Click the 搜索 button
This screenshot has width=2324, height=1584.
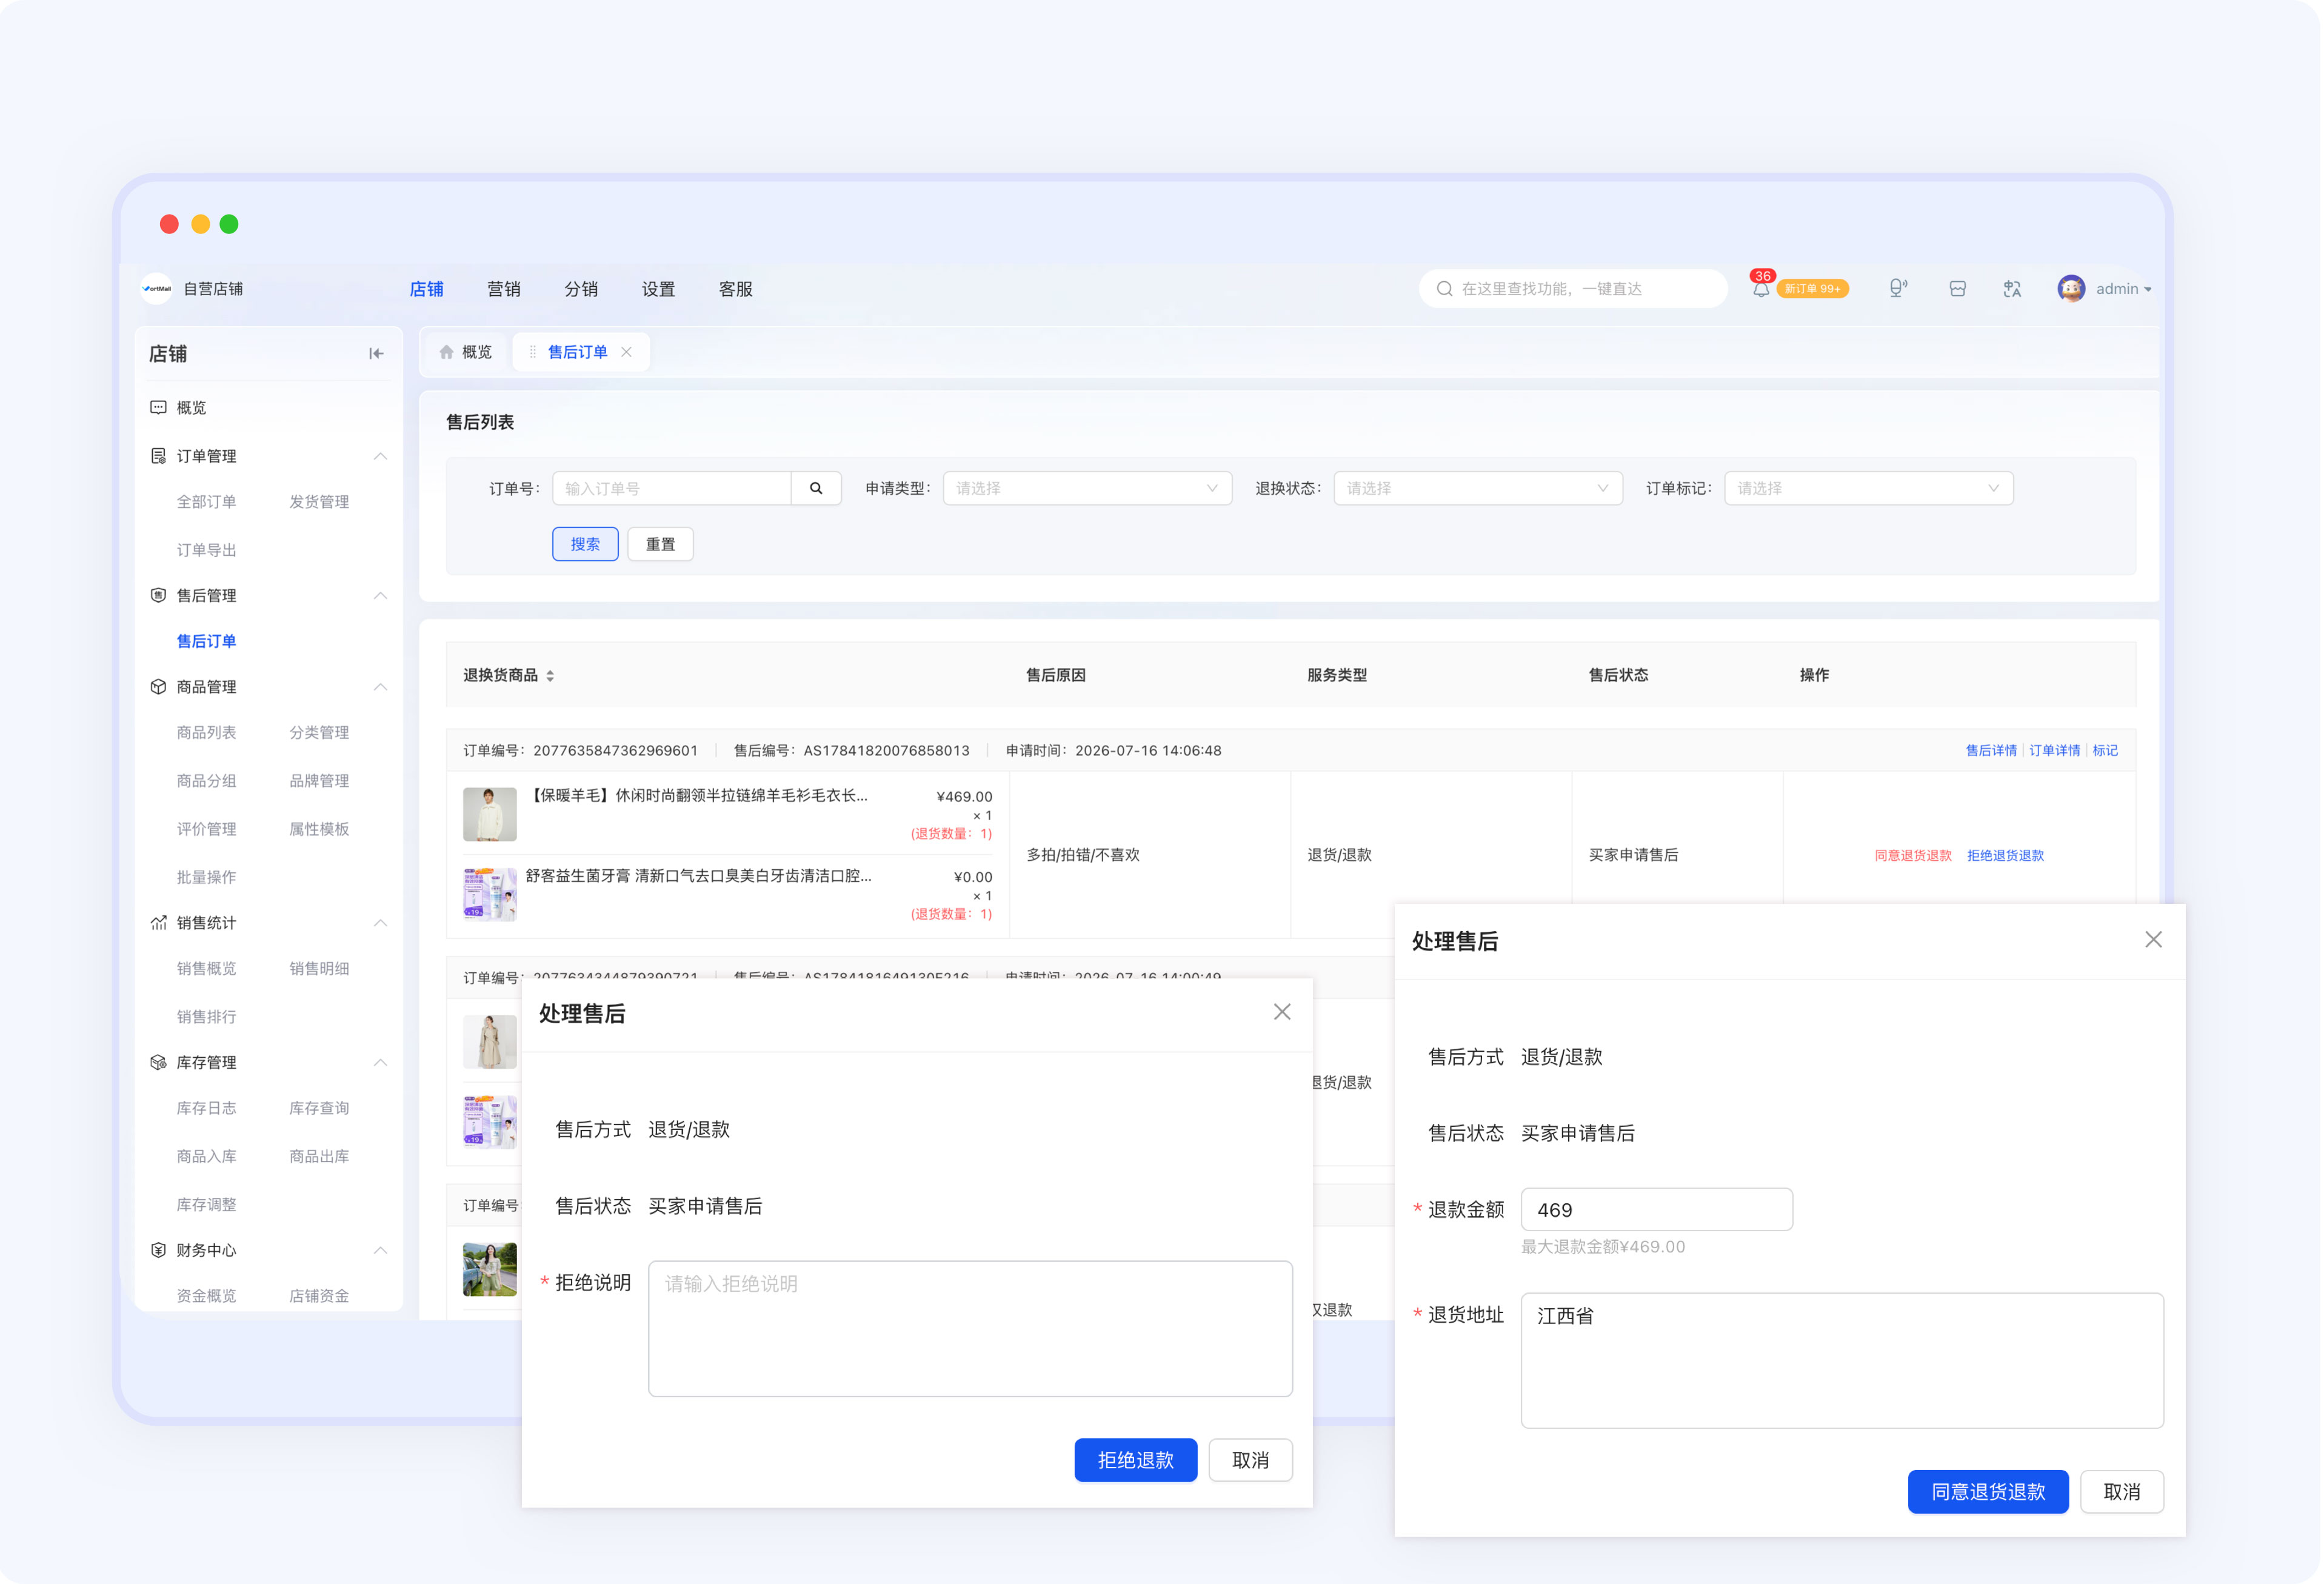585,544
